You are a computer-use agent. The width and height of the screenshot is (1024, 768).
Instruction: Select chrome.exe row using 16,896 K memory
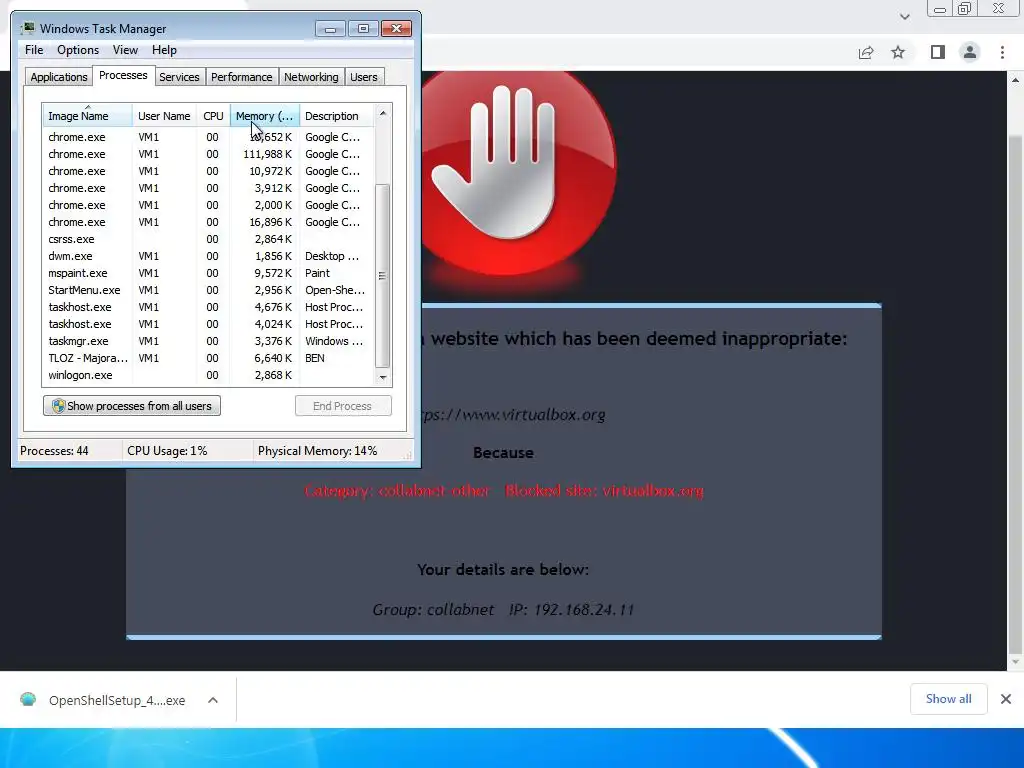[208, 222]
